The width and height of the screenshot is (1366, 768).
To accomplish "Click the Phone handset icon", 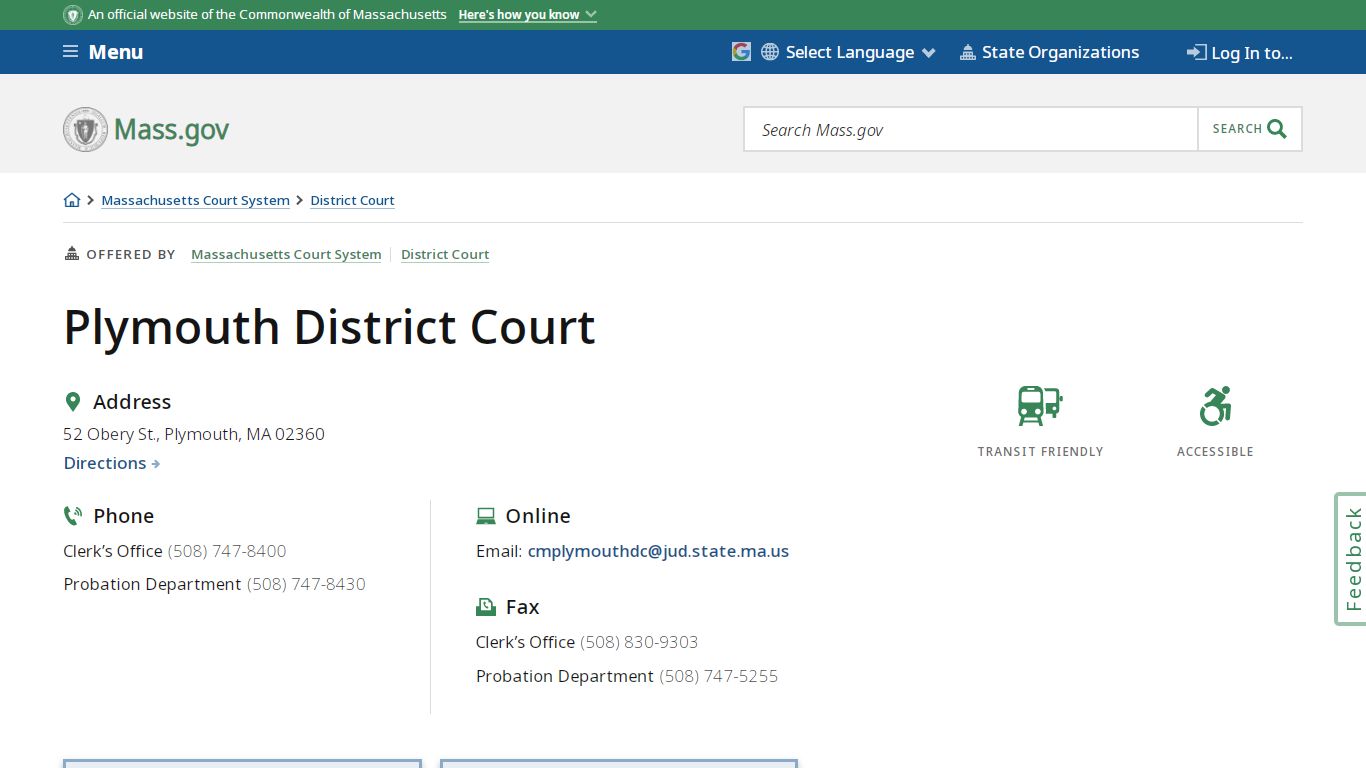I will click(72, 516).
